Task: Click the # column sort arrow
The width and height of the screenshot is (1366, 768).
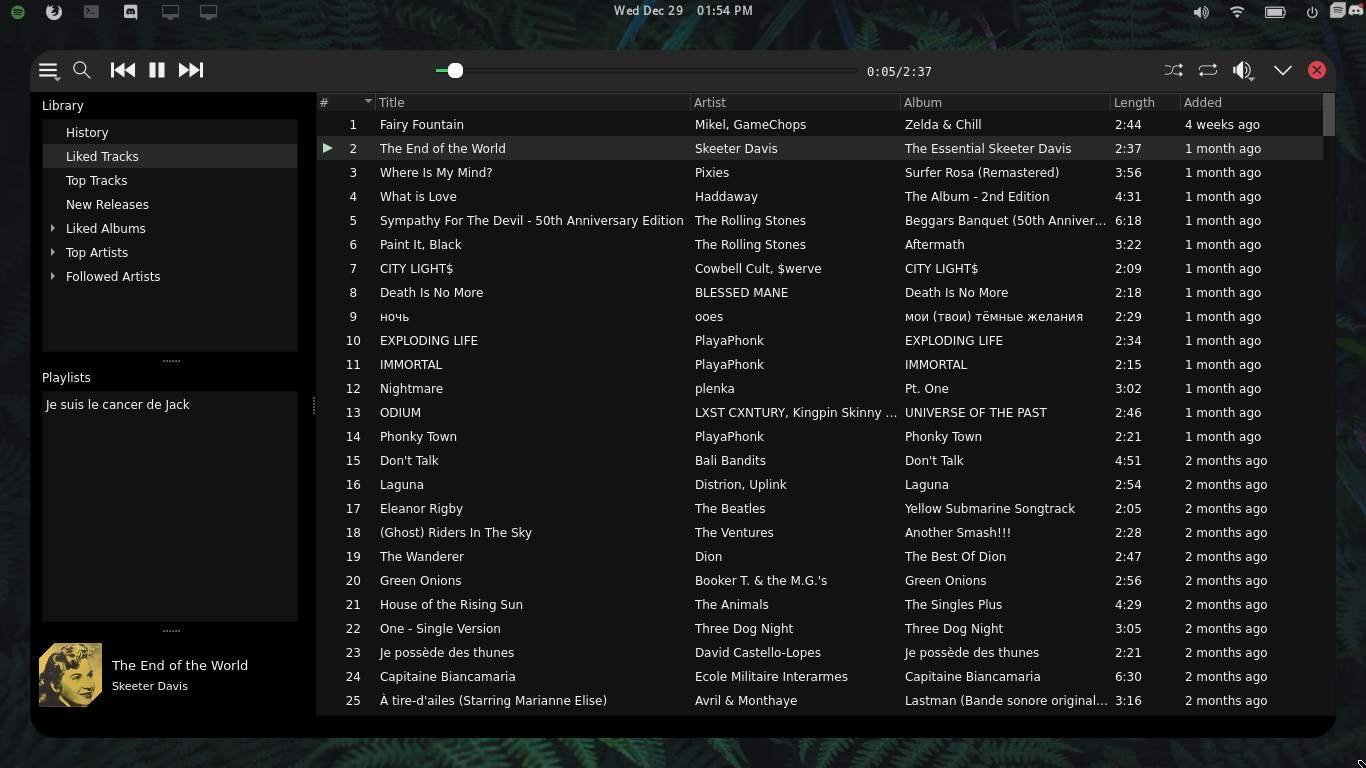Action: coord(368,102)
